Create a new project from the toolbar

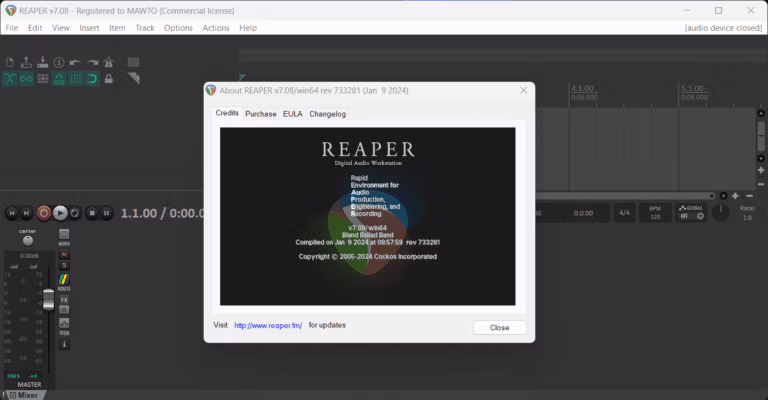[x=10, y=62]
